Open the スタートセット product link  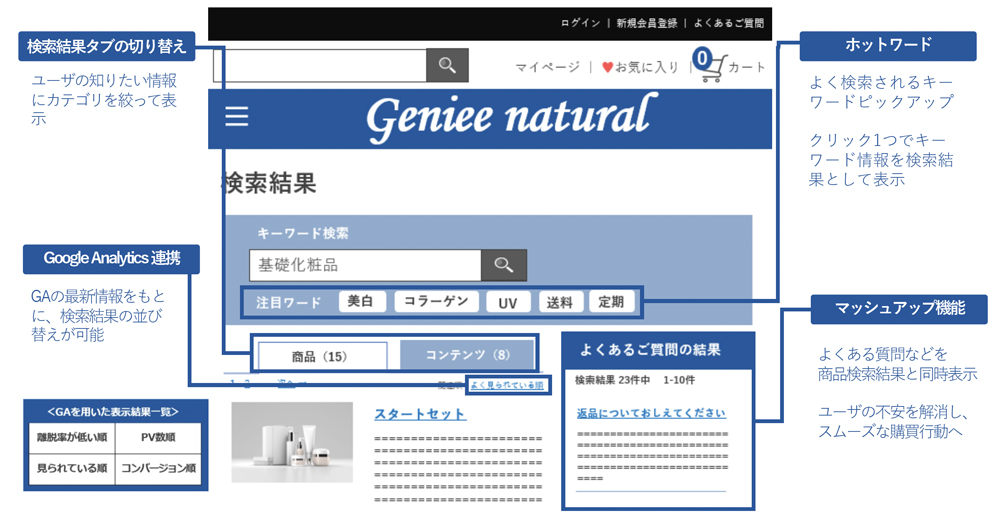click(420, 414)
